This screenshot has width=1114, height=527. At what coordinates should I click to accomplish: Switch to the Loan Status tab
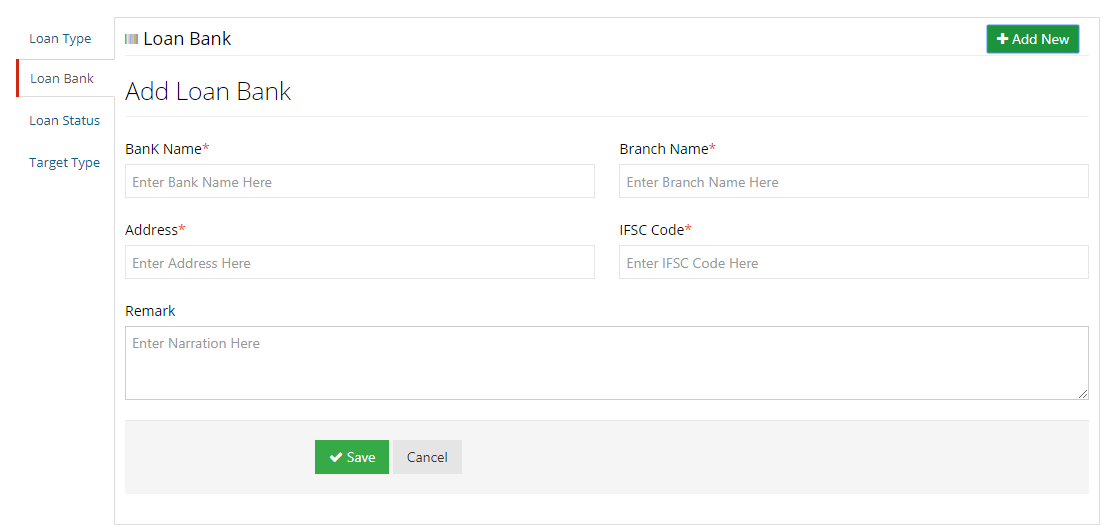click(x=64, y=120)
